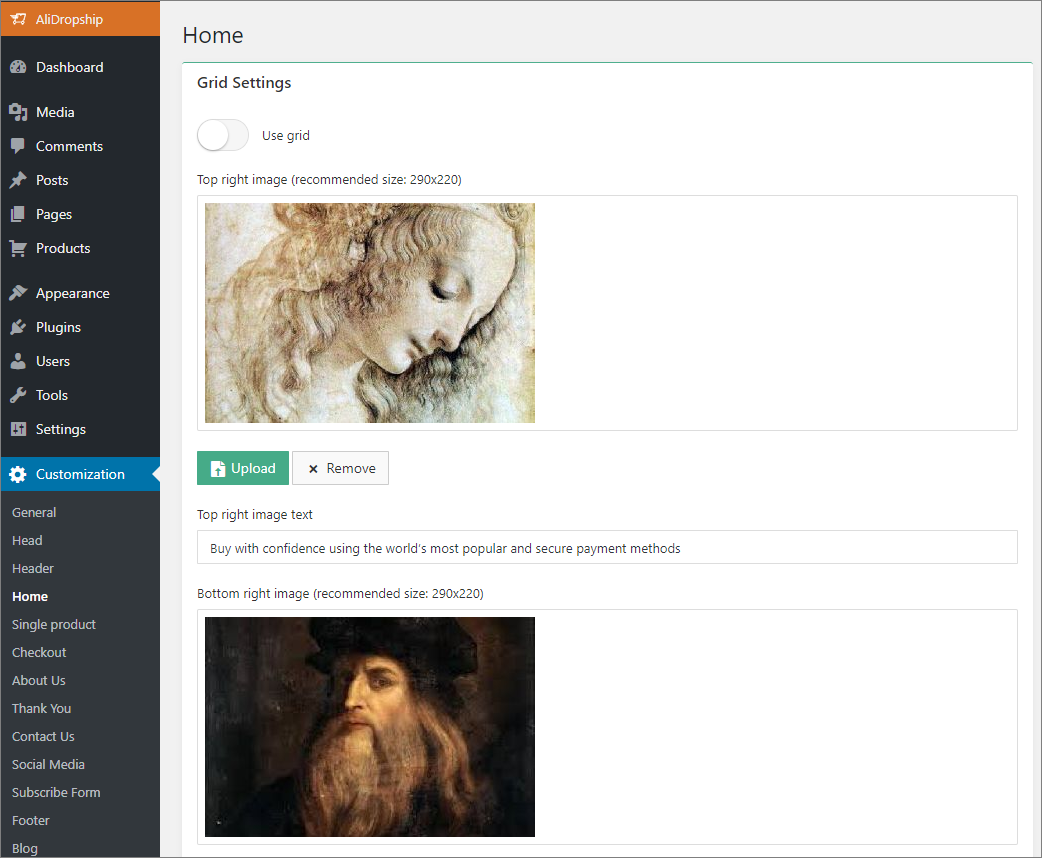Open Blog customization

[x=25, y=849]
